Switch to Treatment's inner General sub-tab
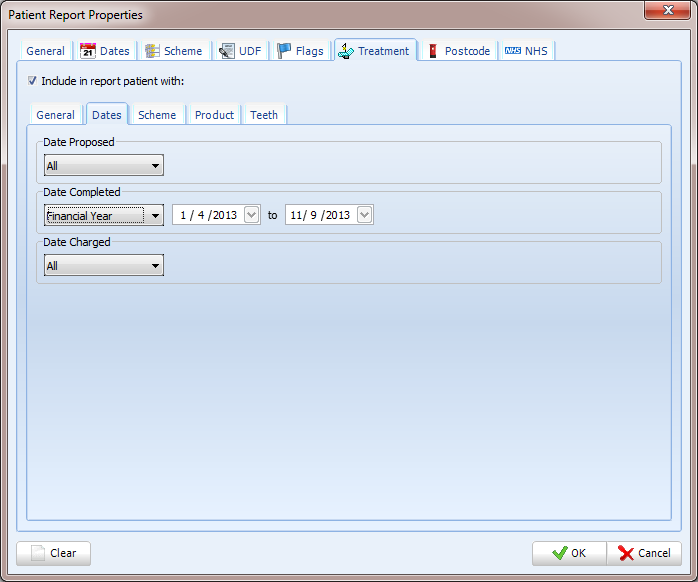 (56, 115)
